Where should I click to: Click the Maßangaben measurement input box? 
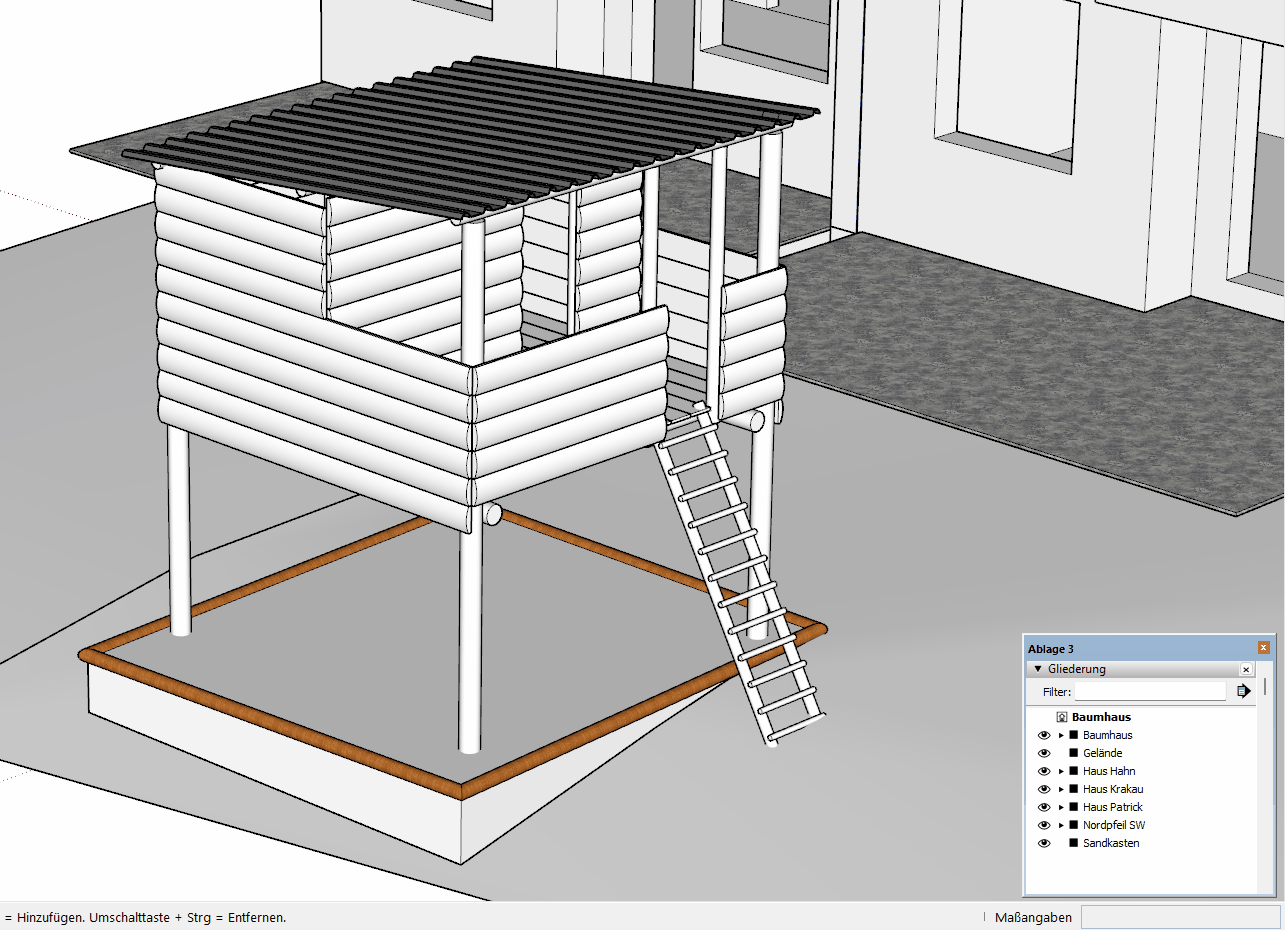pos(1180,917)
